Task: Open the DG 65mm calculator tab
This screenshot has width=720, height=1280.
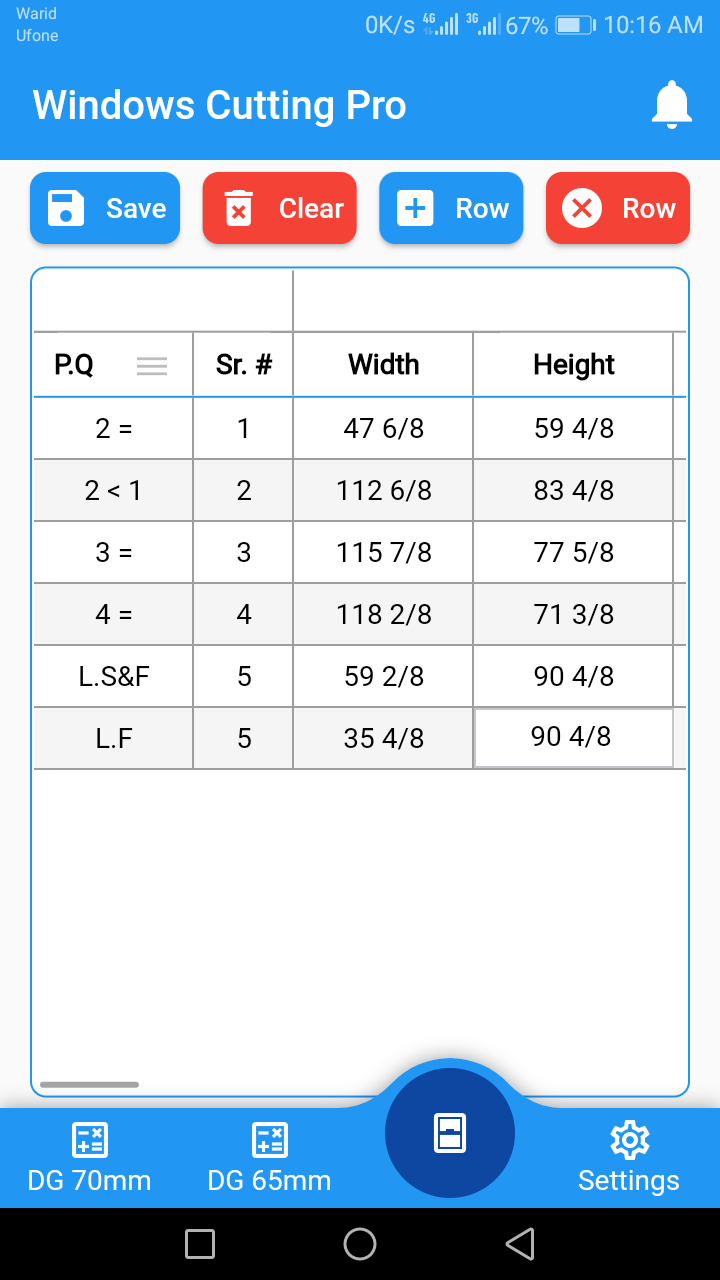Action: [269, 1158]
